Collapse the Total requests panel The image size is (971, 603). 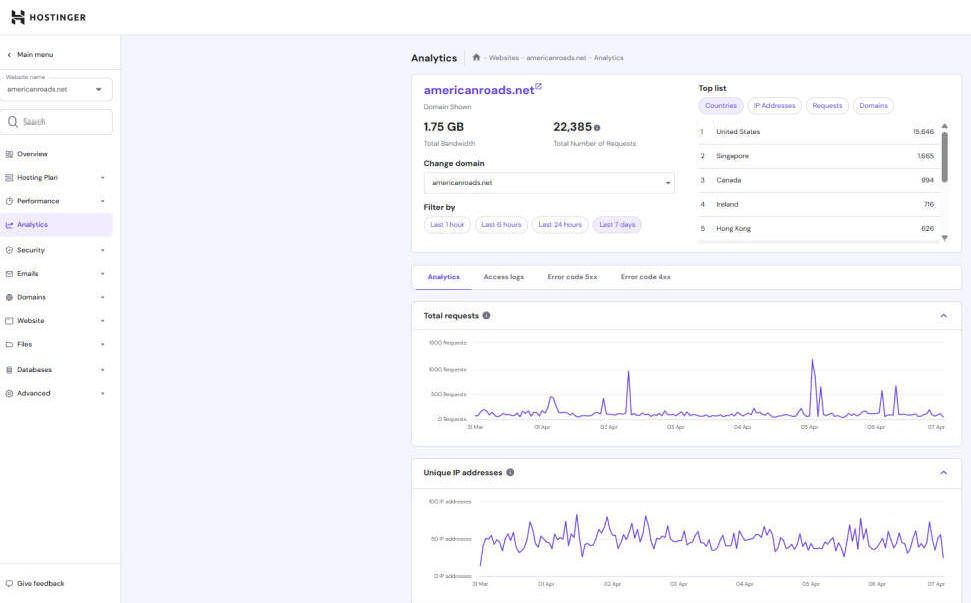(x=943, y=316)
